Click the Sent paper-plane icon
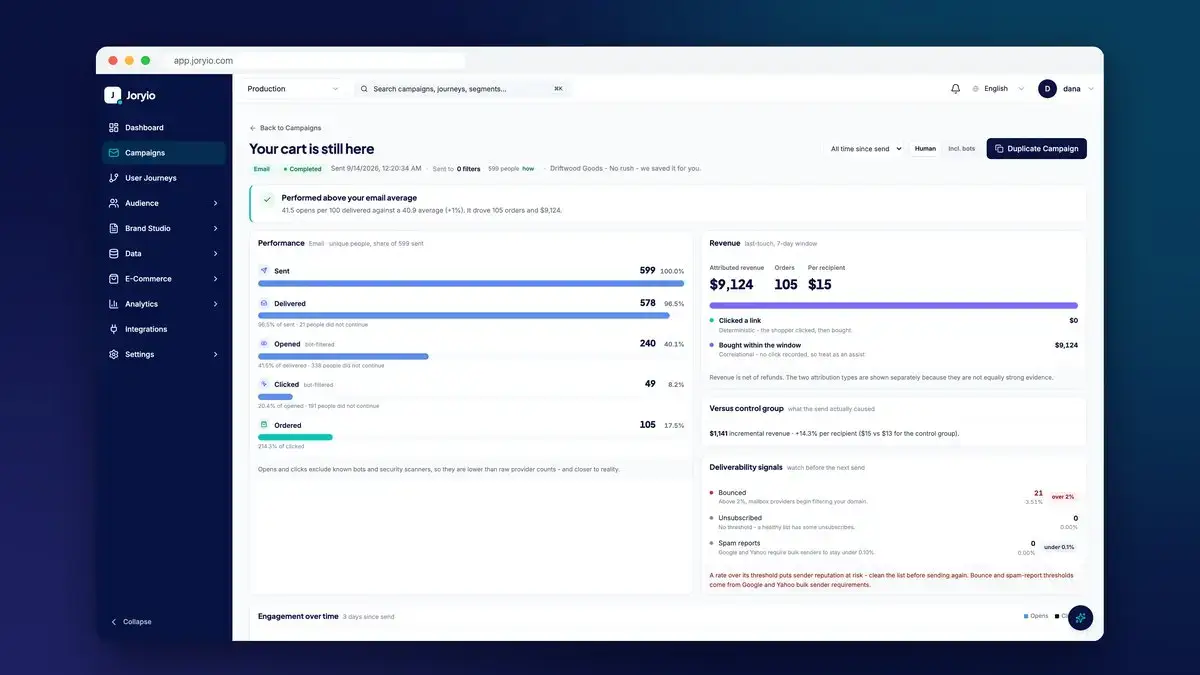The image size is (1200, 675). click(264, 271)
